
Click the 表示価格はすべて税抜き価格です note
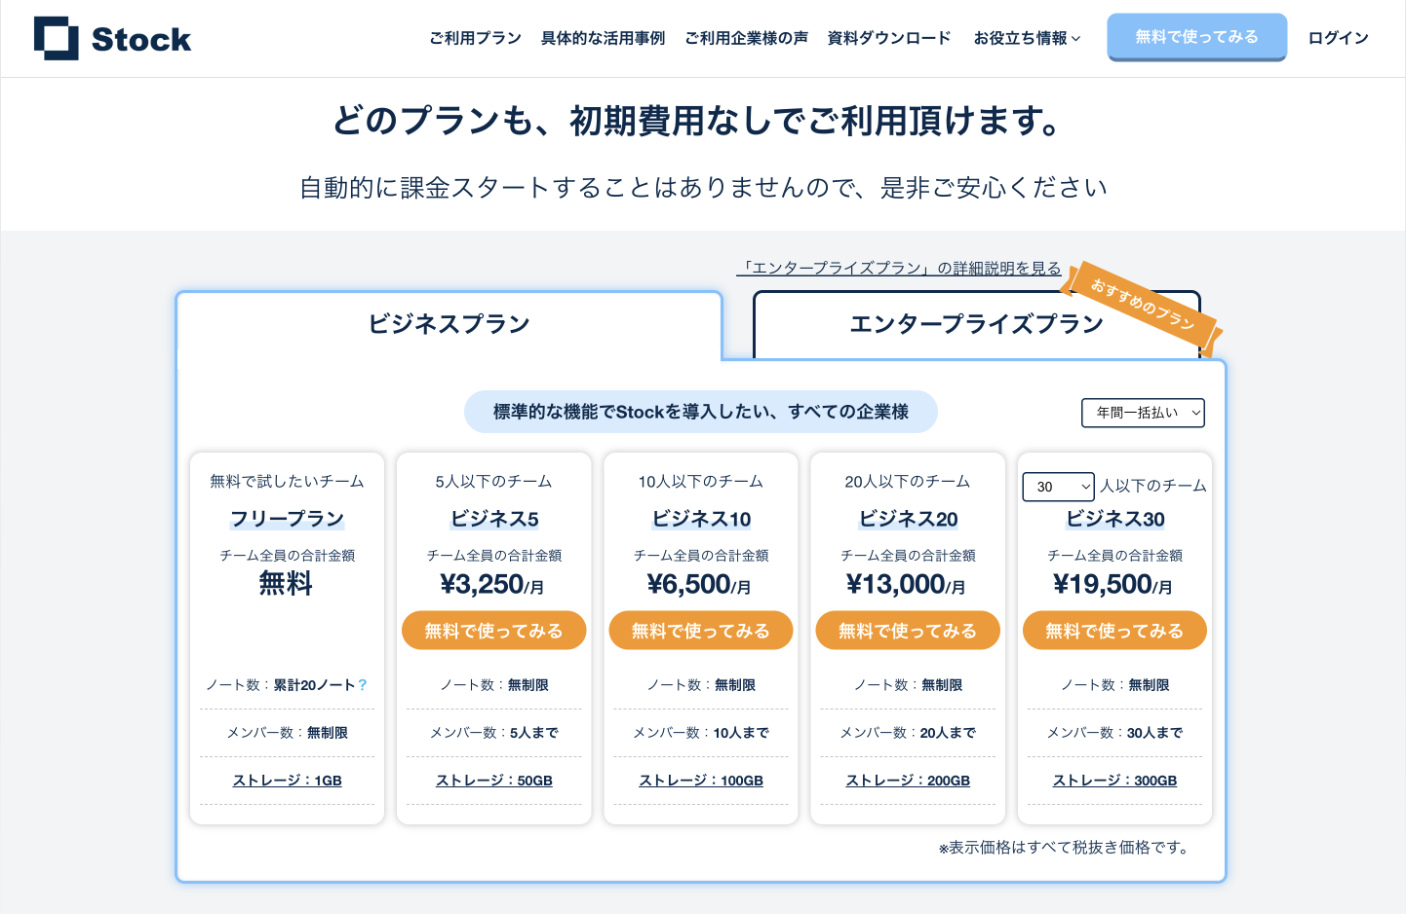click(1065, 848)
